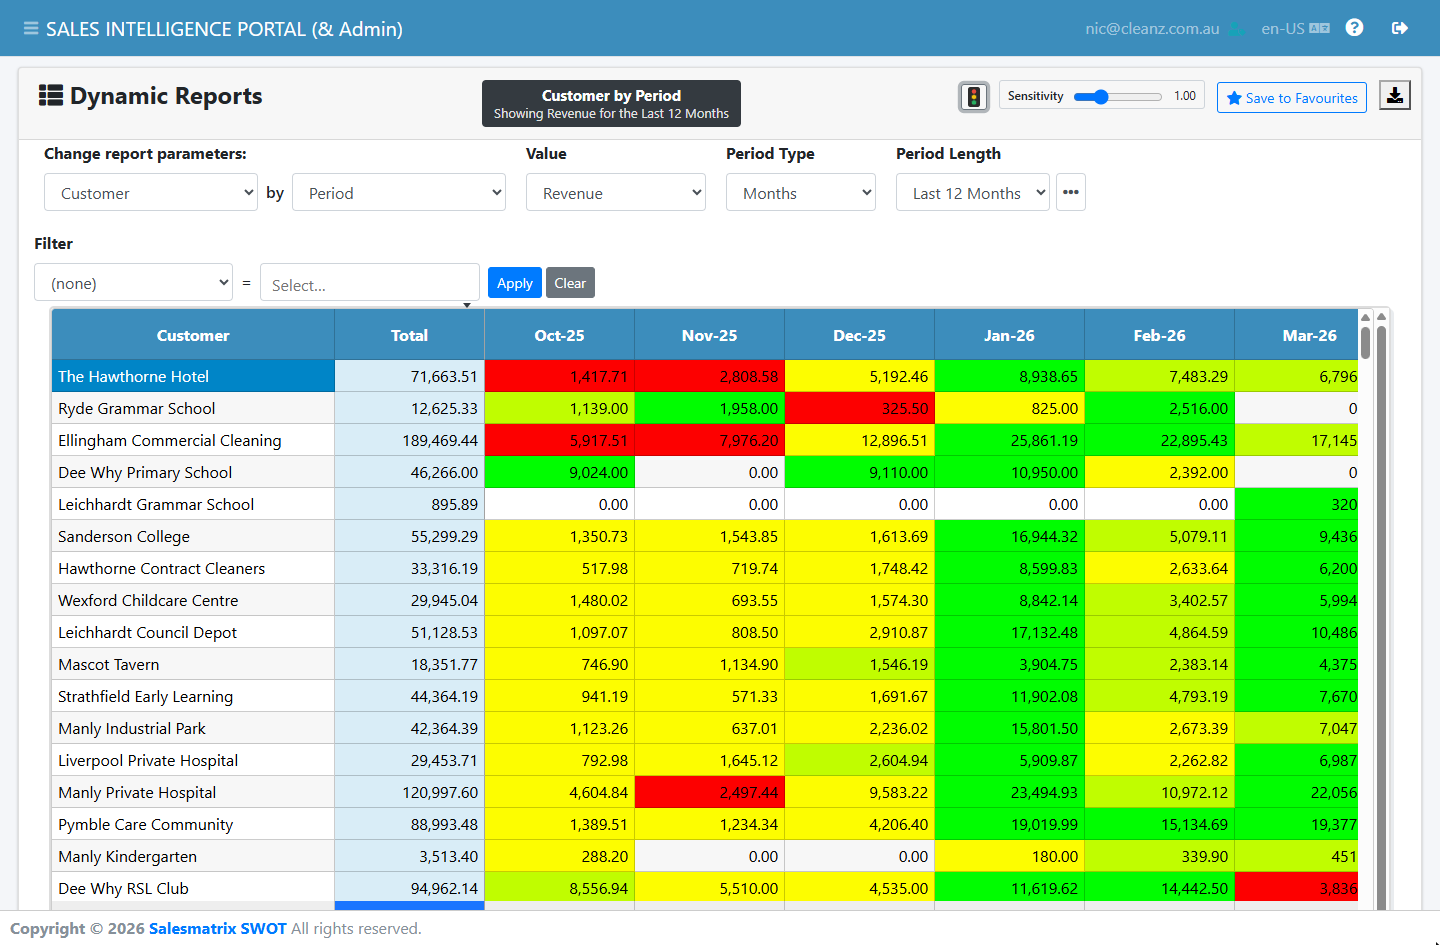This screenshot has width=1440, height=945.
Task: Open the hamburger navigation menu
Action: point(31,29)
